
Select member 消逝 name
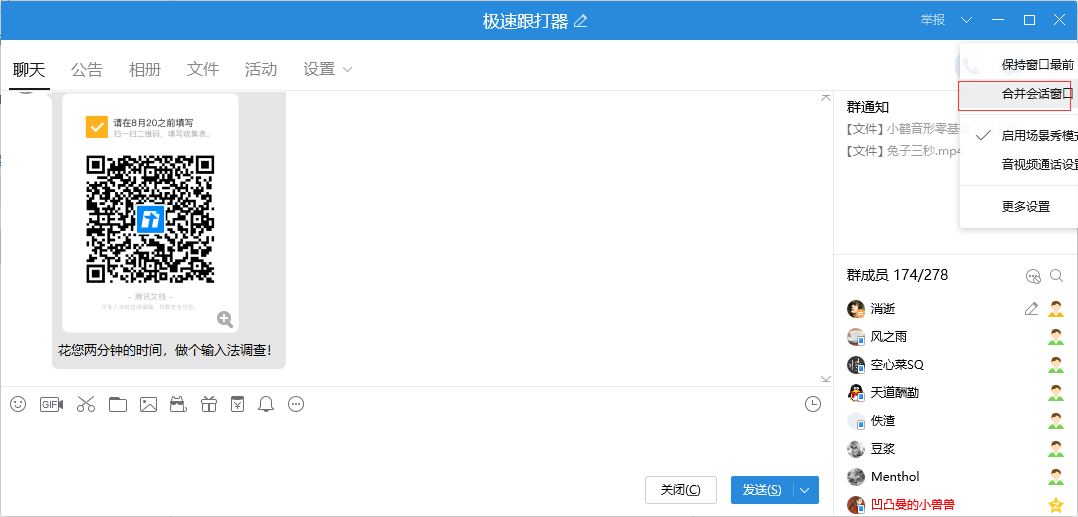(883, 309)
